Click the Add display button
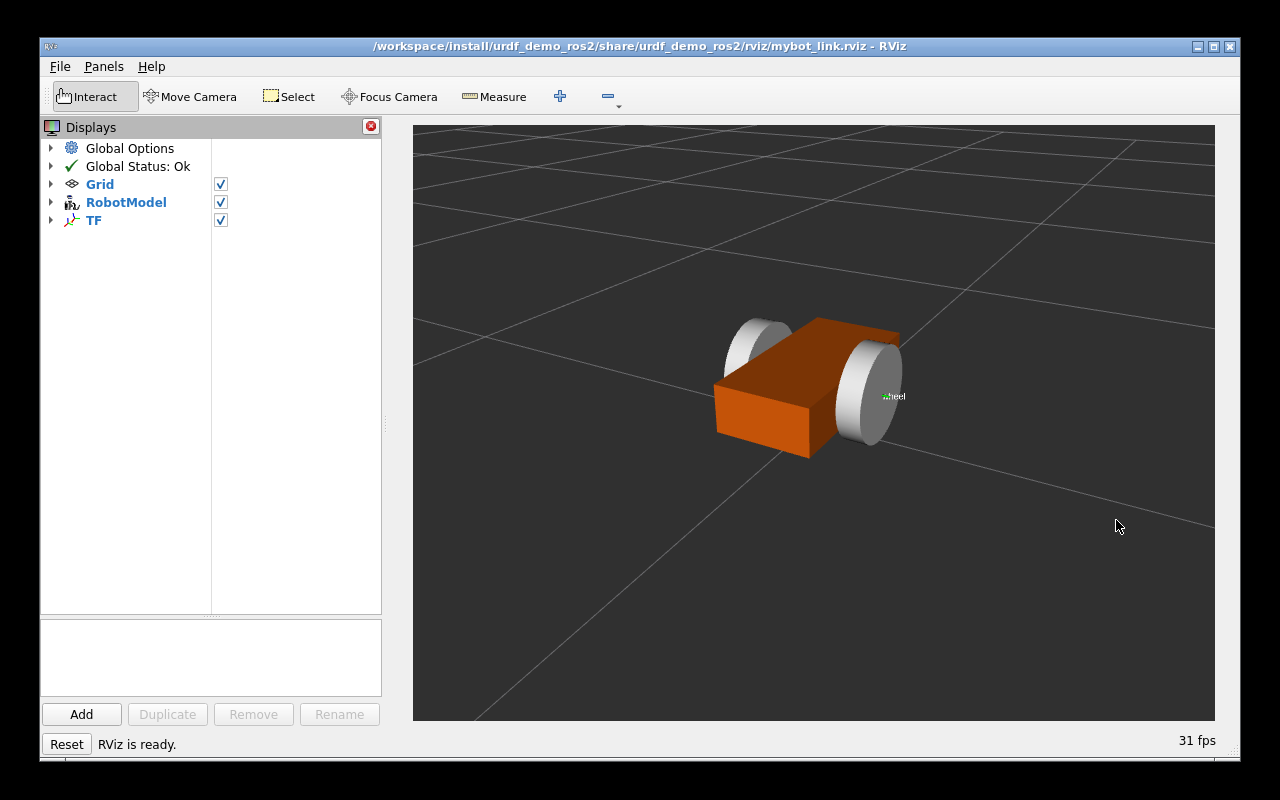The width and height of the screenshot is (1280, 800). pyautogui.click(x=82, y=714)
